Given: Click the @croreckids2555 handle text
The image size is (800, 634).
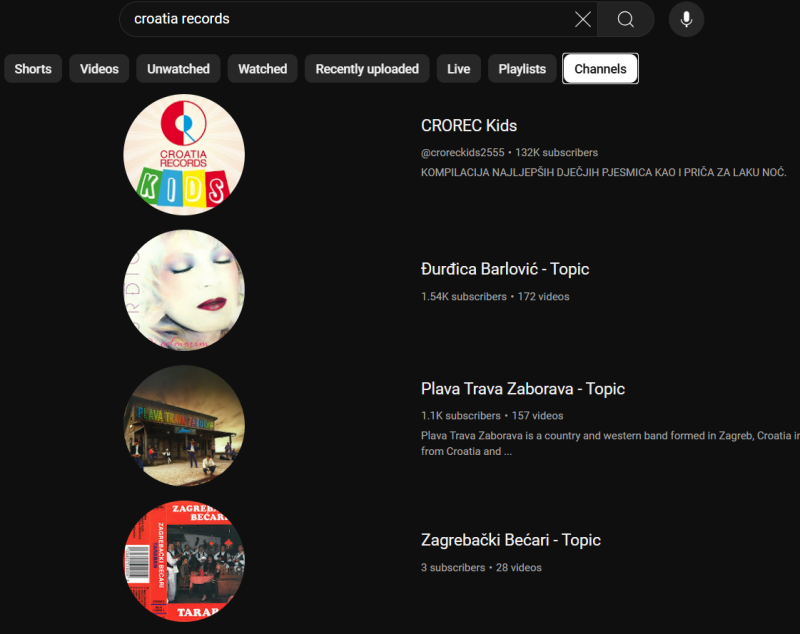Looking at the screenshot, I should coord(462,153).
